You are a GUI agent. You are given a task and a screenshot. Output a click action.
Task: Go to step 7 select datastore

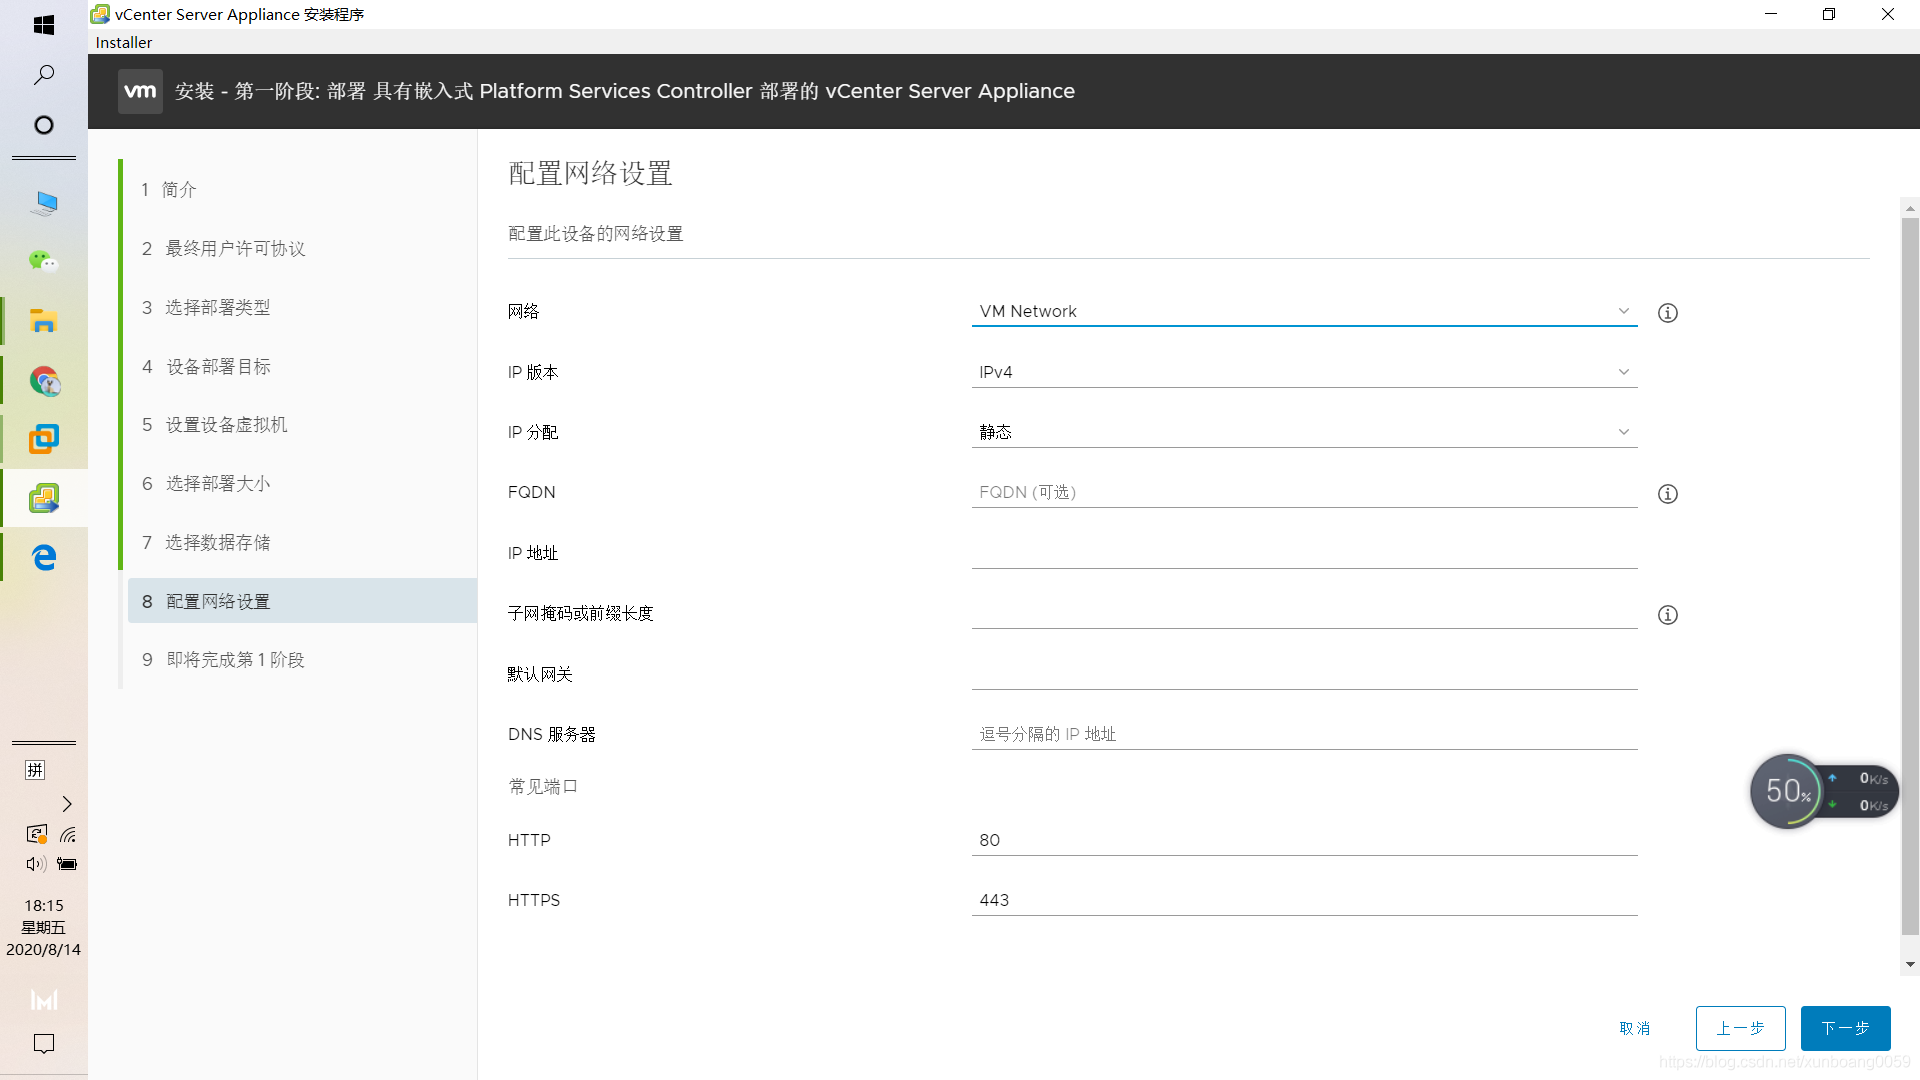[x=217, y=542]
